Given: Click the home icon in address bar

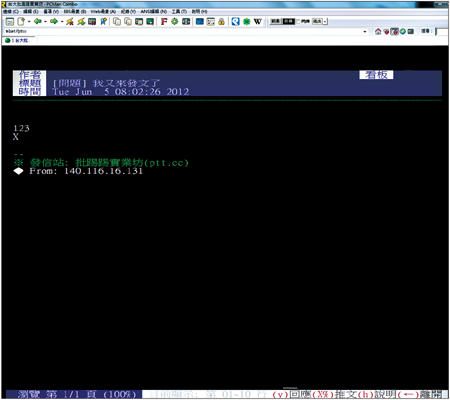Looking at the screenshot, I should pyautogui.click(x=378, y=31).
